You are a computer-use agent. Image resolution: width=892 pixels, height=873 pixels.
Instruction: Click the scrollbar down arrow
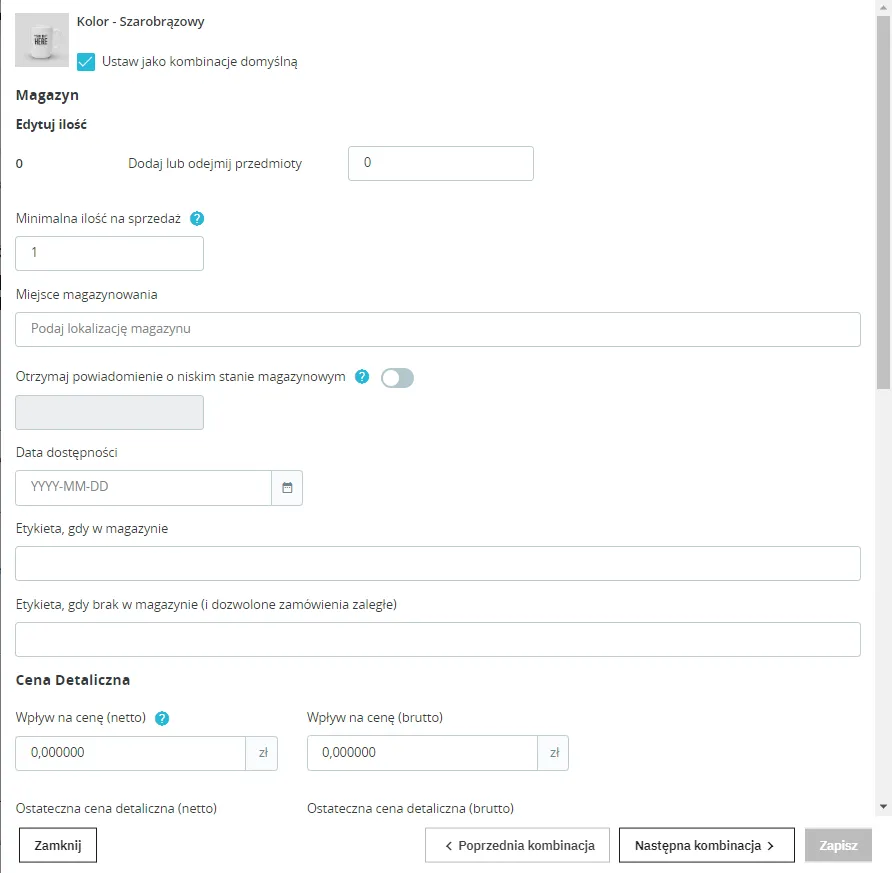(x=883, y=806)
